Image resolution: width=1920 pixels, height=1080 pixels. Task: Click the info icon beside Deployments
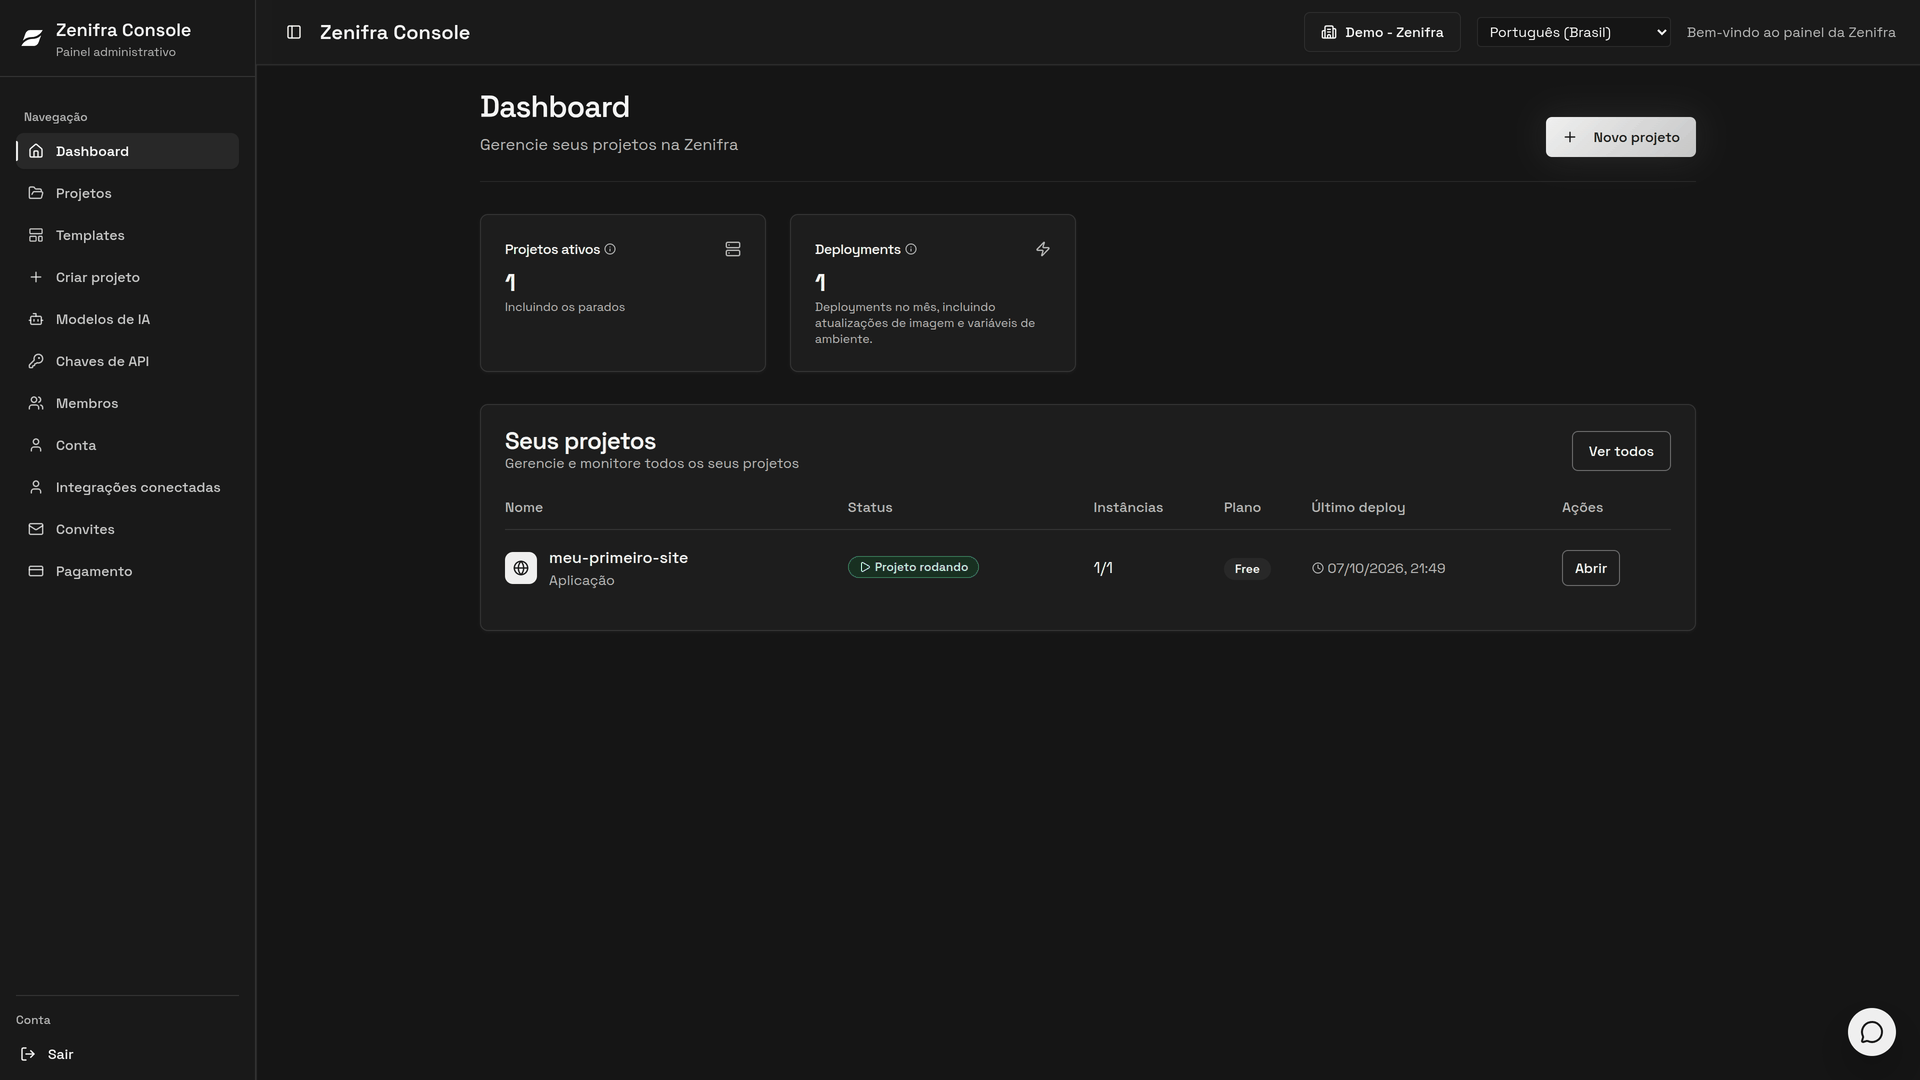point(911,249)
